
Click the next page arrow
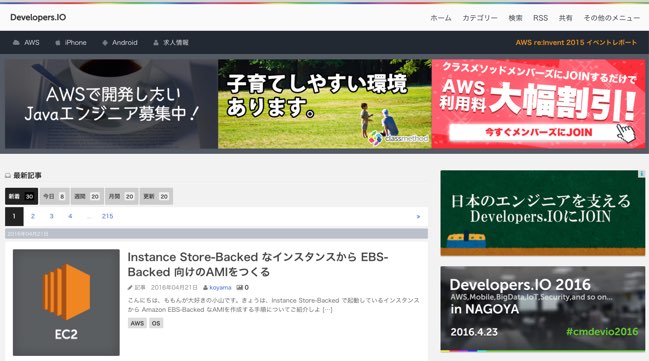point(418,217)
